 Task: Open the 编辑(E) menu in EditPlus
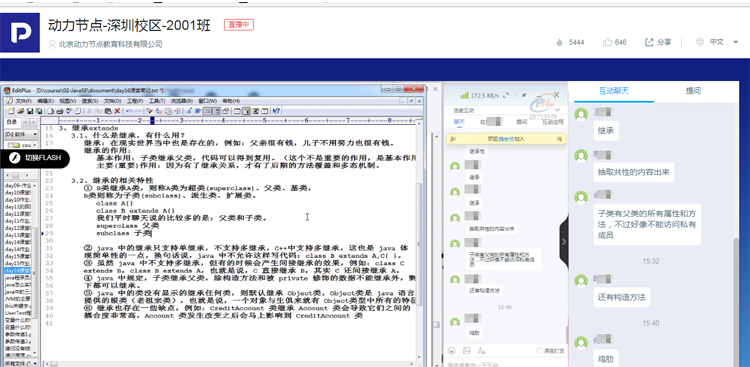(x=45, y=101)
